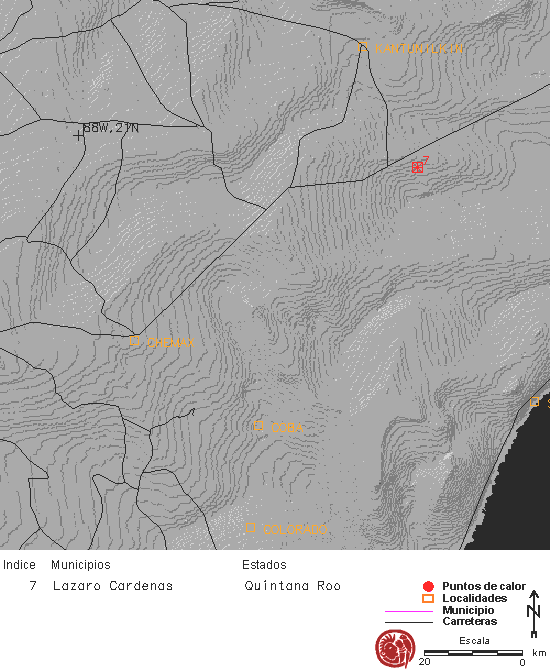Select the Kantunilkin locality square marker
This screenshot has width=550, height=670.
click(x=363, y=46)
